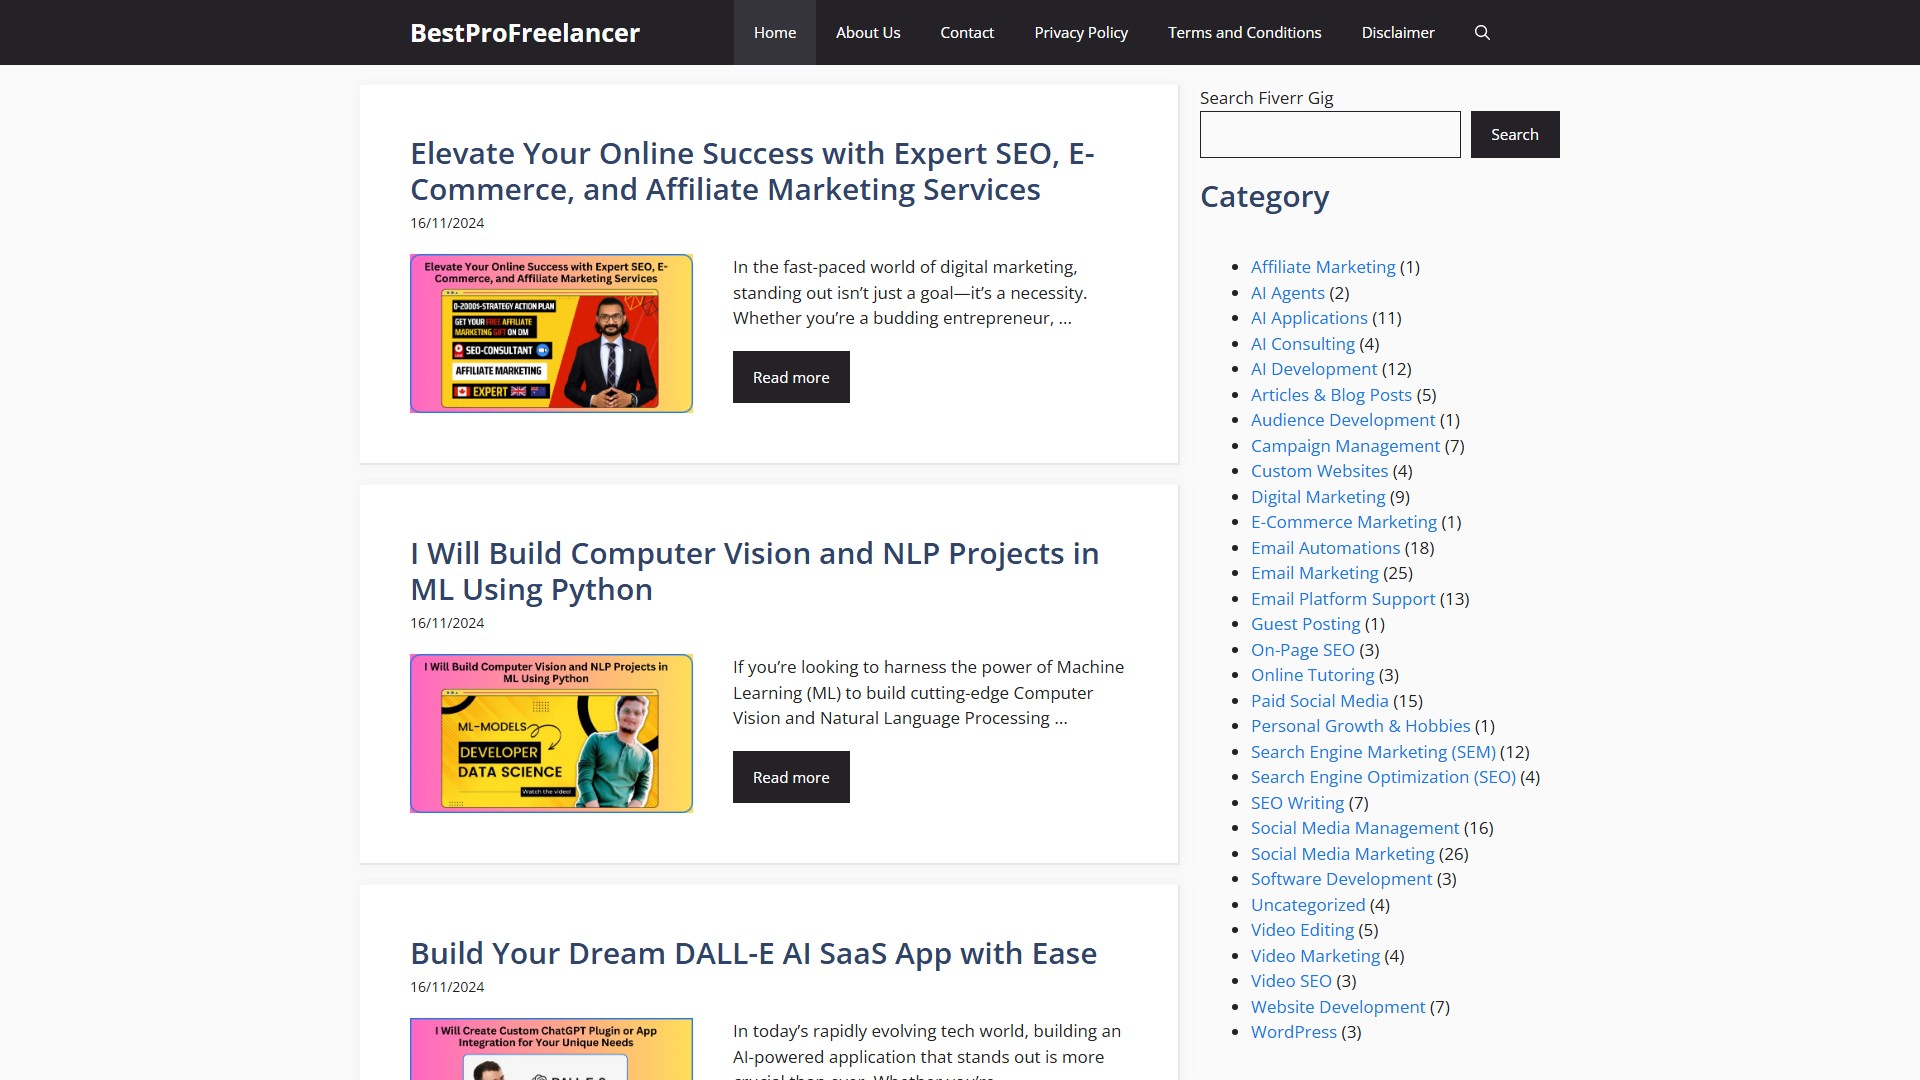The height and width of the screenshot is (1080, 1920).
Task: Browse the Website Development category
Action: [1338, 1007]
